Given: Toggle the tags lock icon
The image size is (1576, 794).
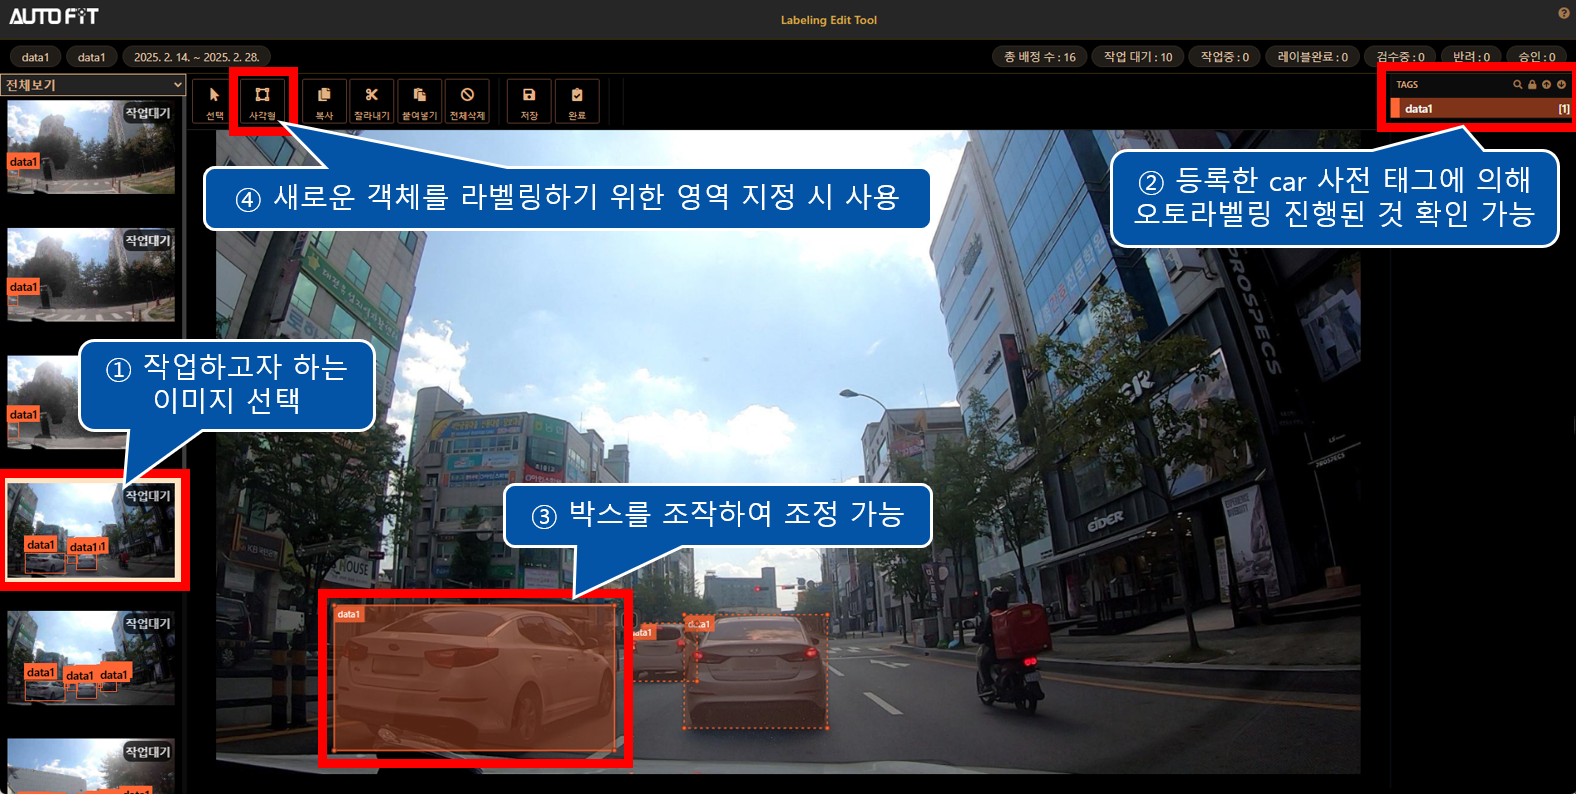Looking at the screenshot, I should 1532,85.
